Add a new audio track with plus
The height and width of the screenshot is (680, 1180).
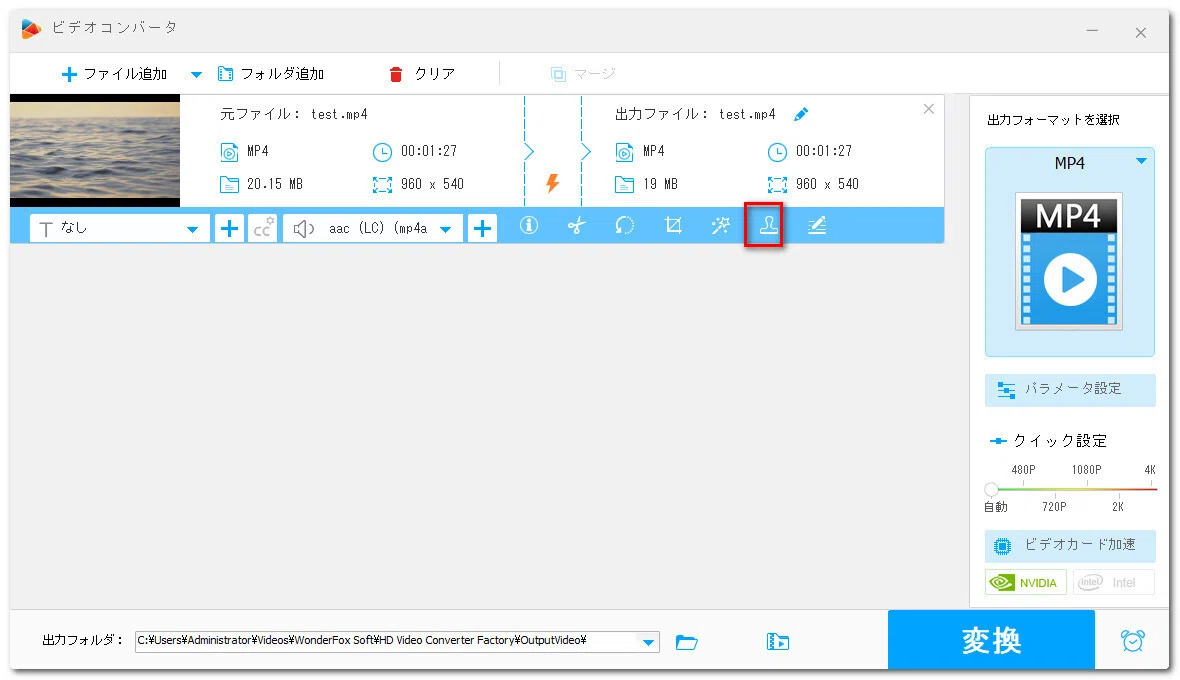[x=482, y=228]
